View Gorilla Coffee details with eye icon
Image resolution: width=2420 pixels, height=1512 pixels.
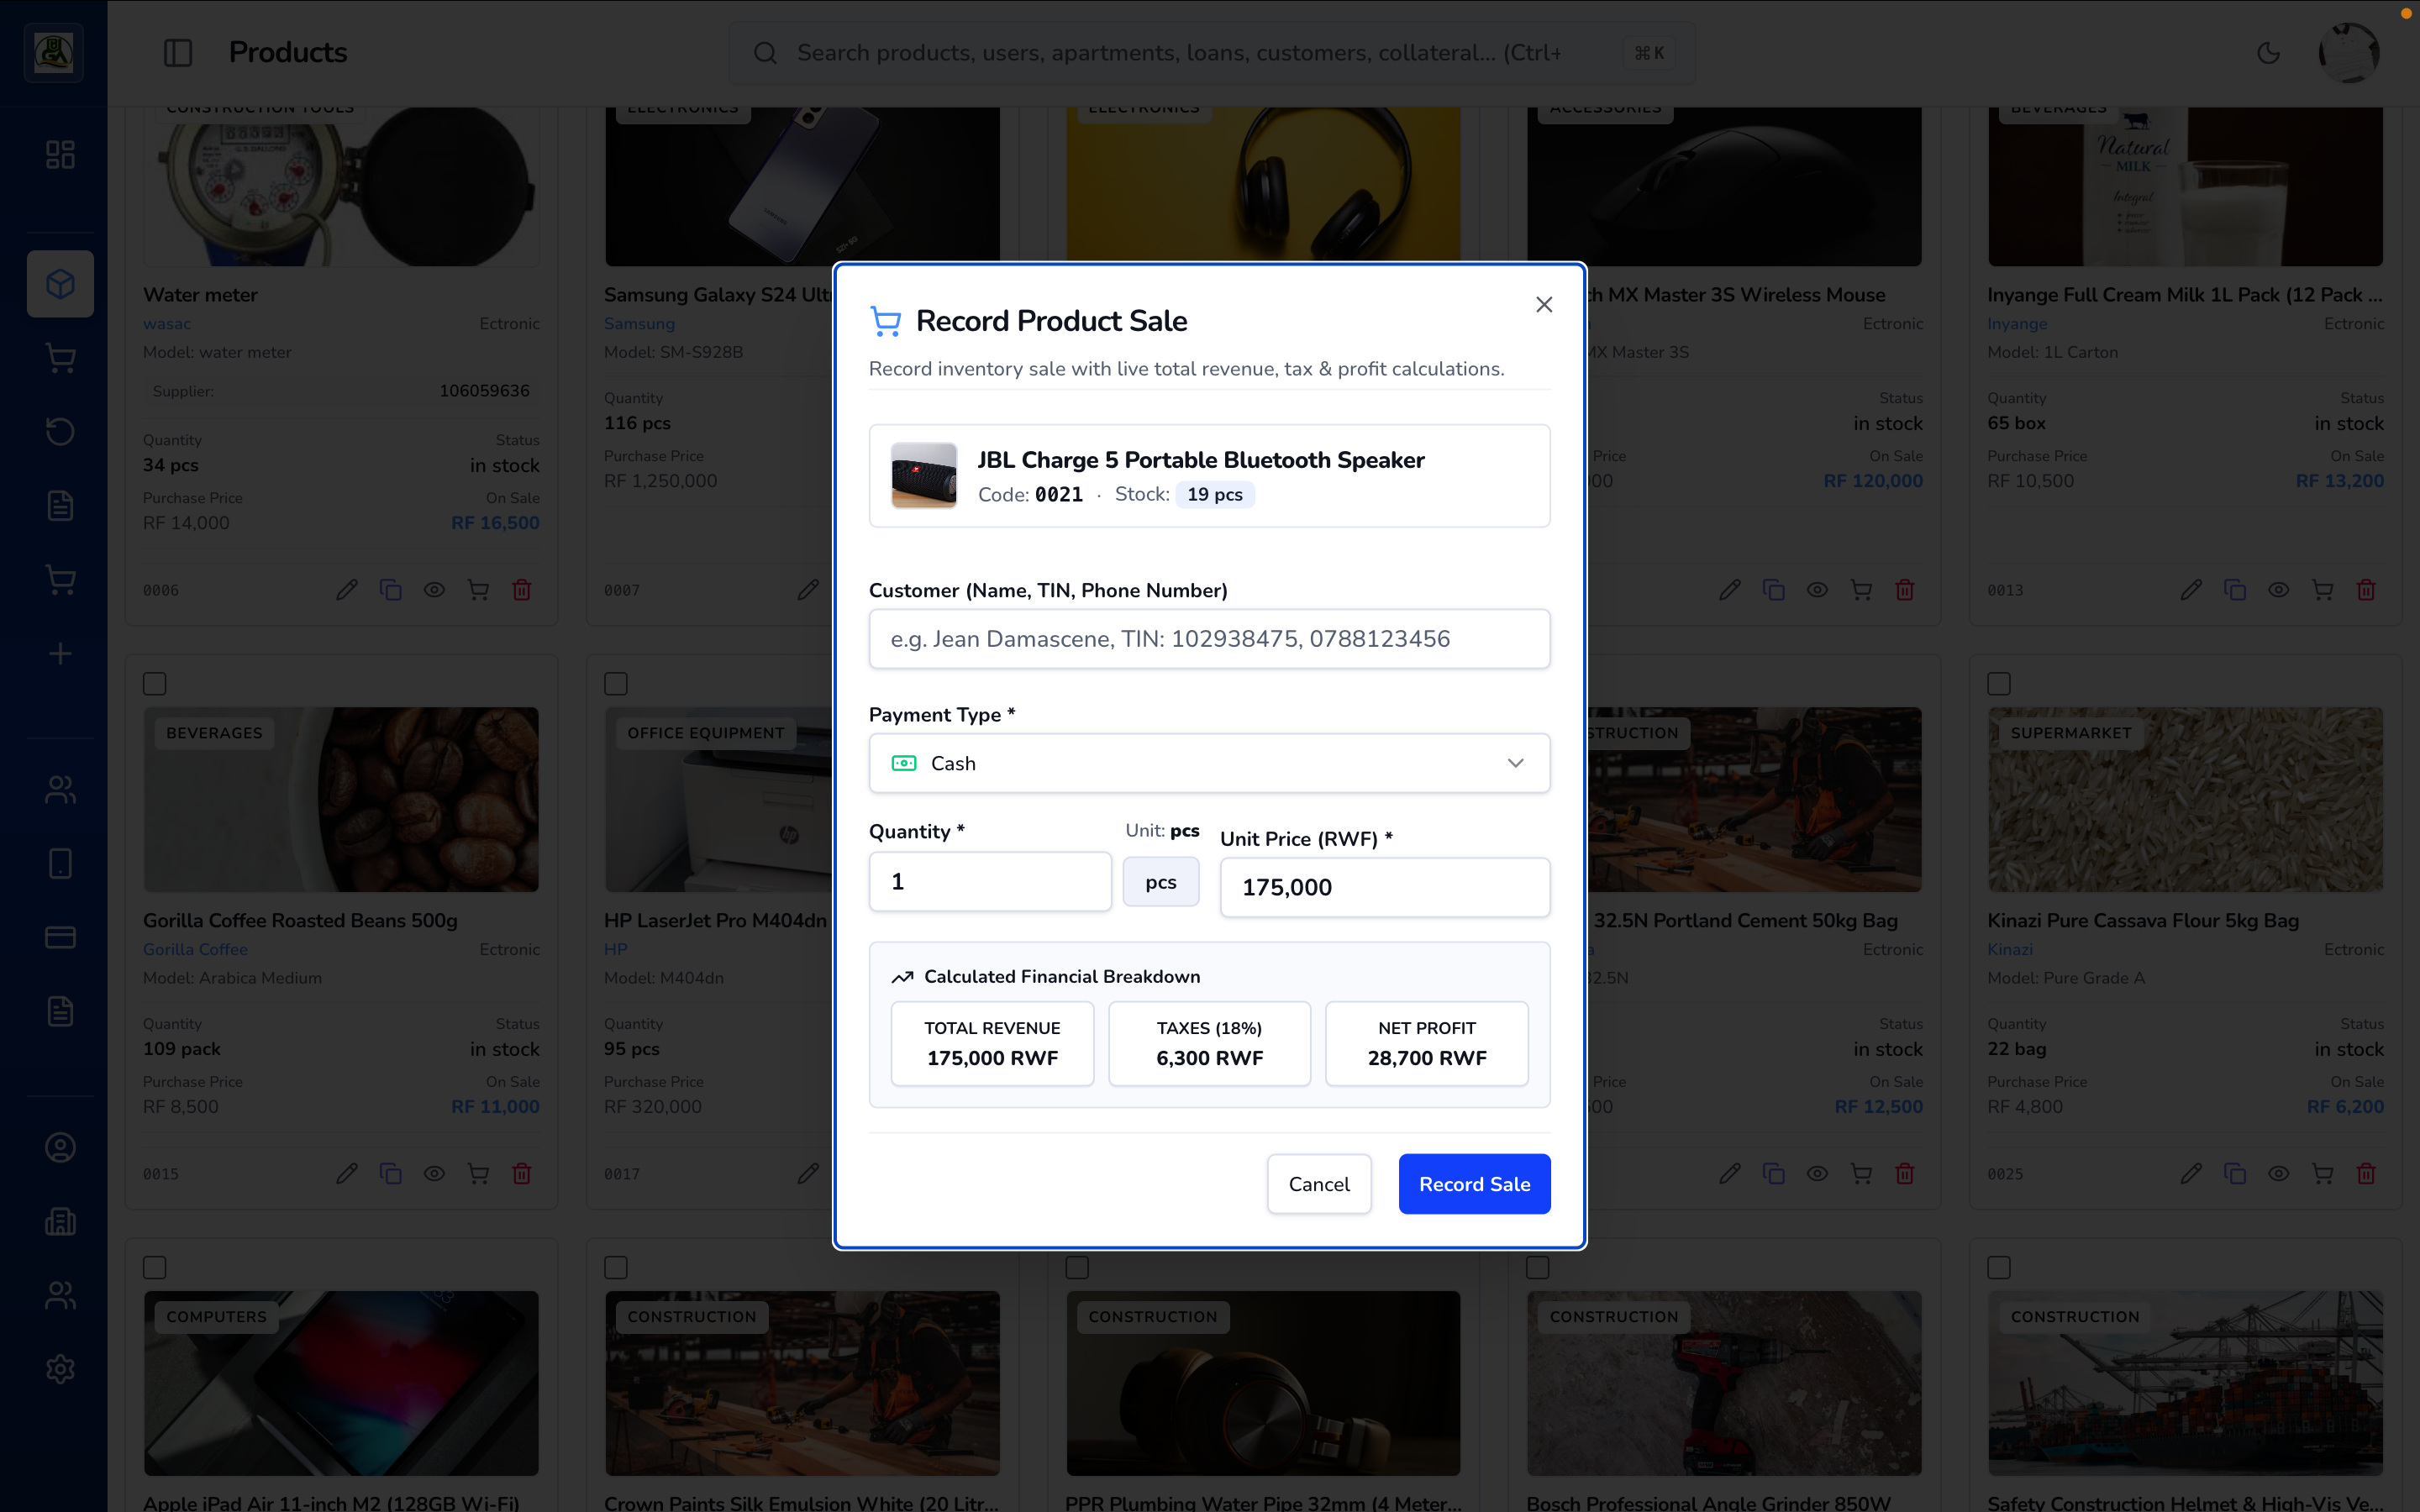[x=434, y=1174]
